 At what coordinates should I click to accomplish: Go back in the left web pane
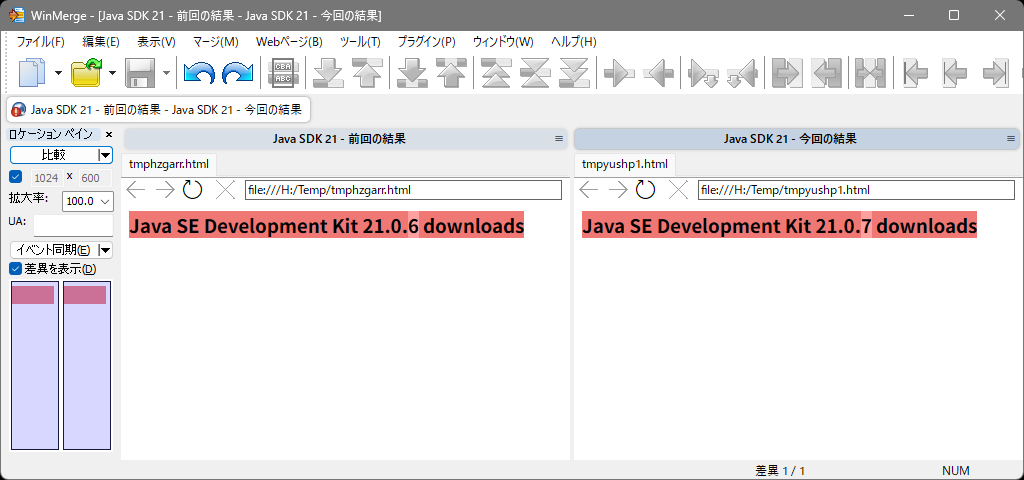(x=136, y=190)
